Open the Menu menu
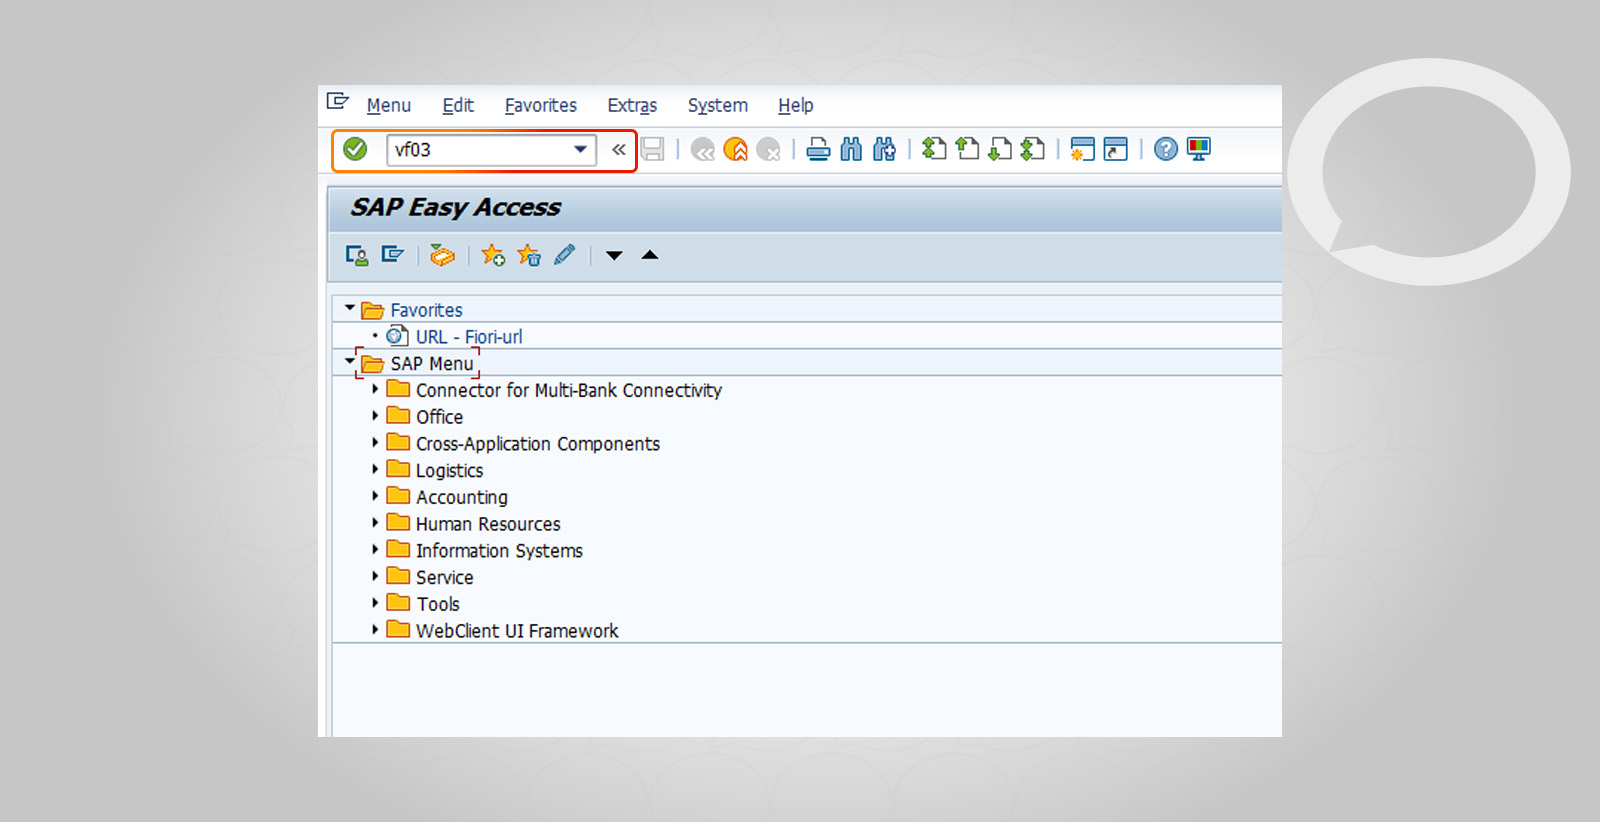 [389, 105]
